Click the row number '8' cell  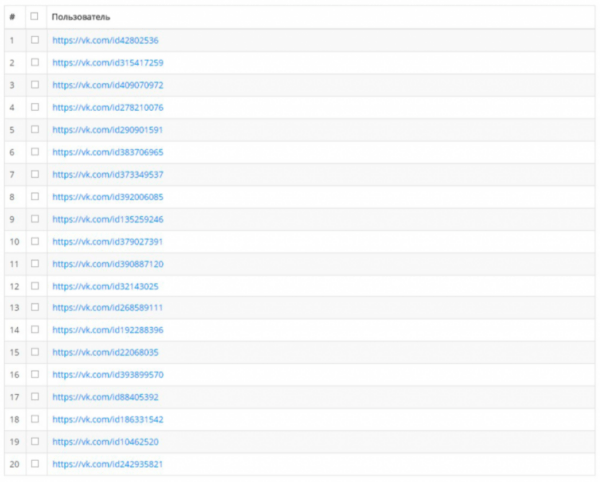tap(12, 197)
